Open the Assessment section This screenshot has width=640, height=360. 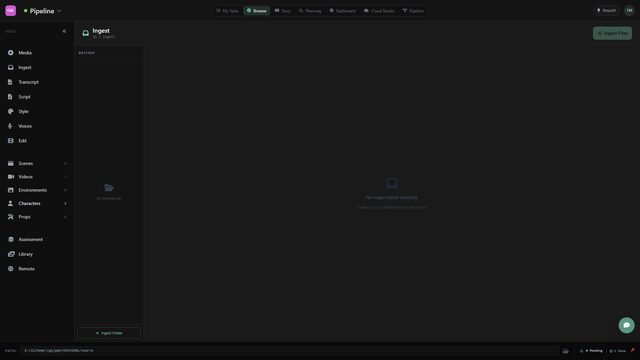(37, 240)
